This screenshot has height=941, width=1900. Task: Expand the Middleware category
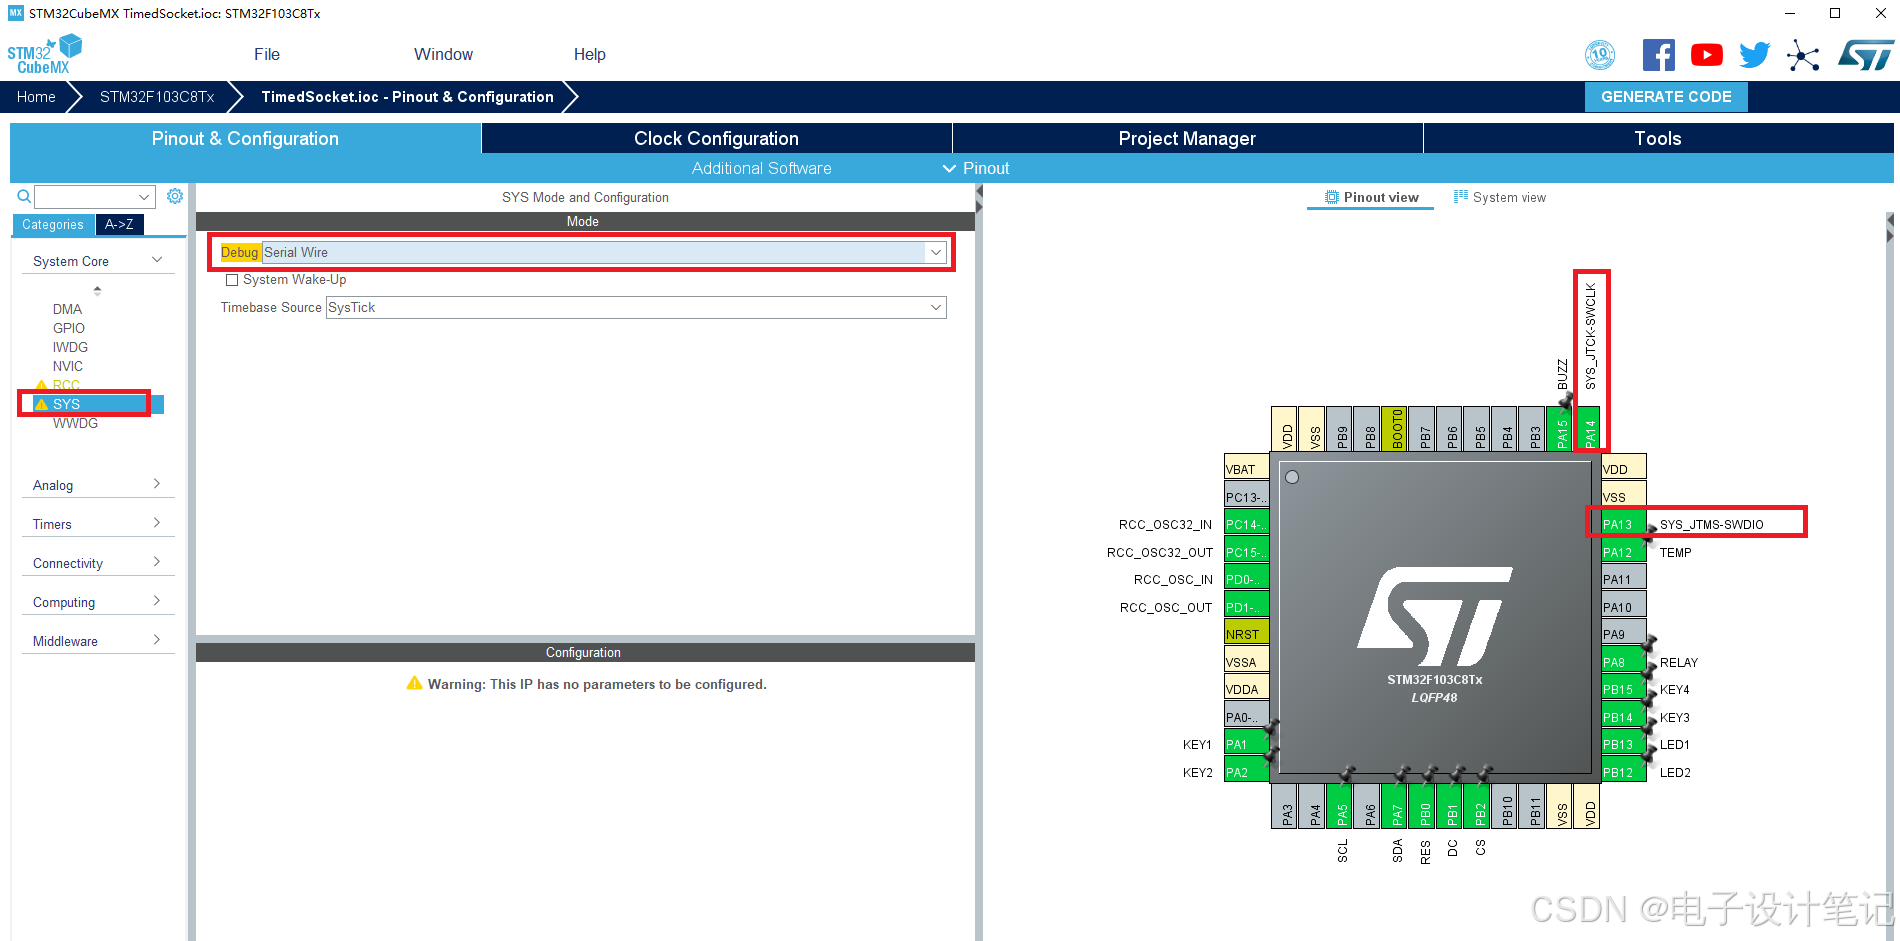coord(98,641)
